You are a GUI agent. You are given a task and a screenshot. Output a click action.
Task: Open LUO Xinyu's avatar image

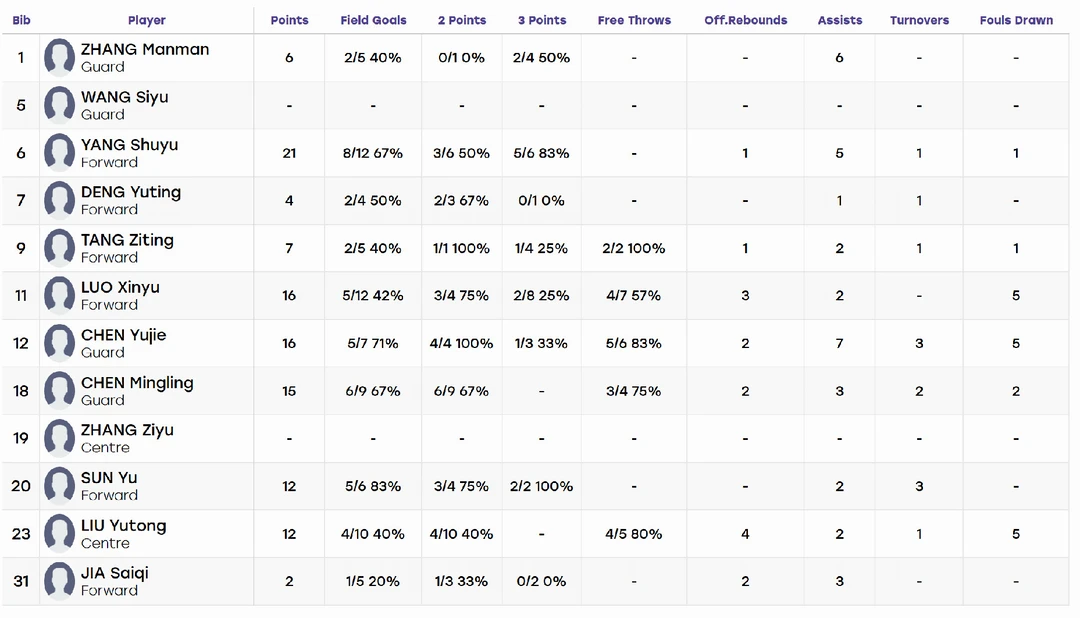(59, 296)
